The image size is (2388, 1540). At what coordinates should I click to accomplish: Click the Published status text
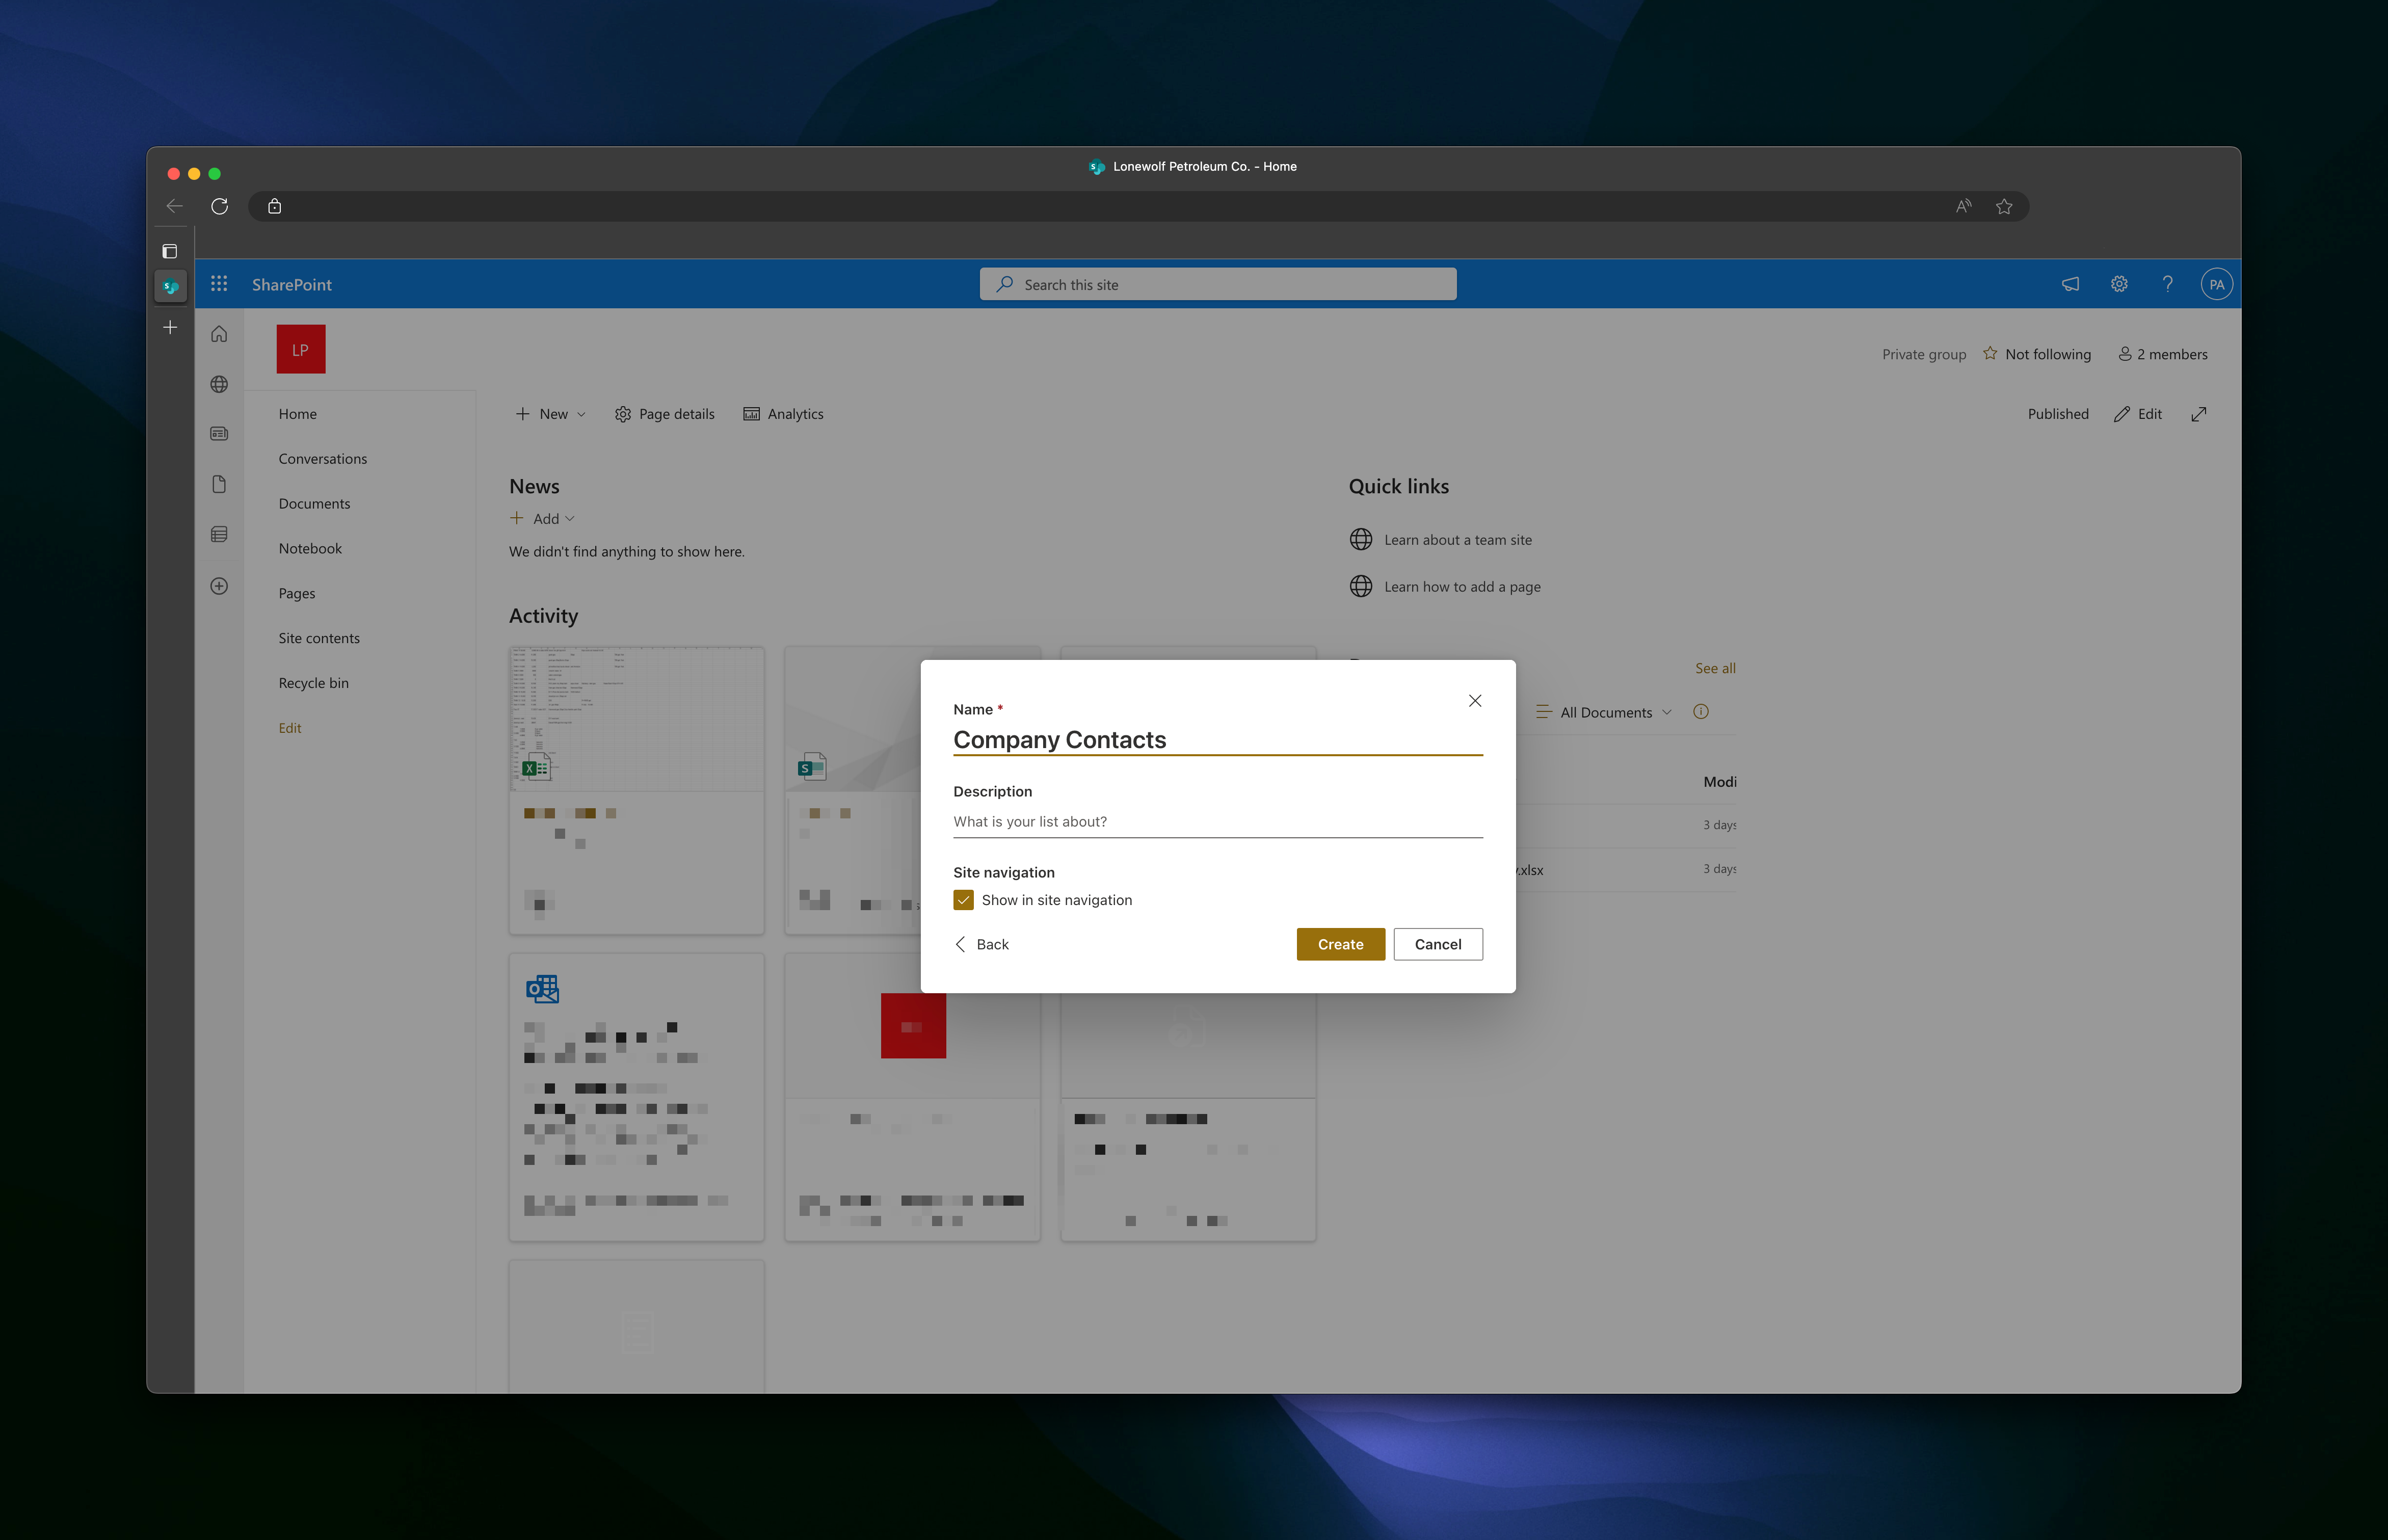[2057, 414]
